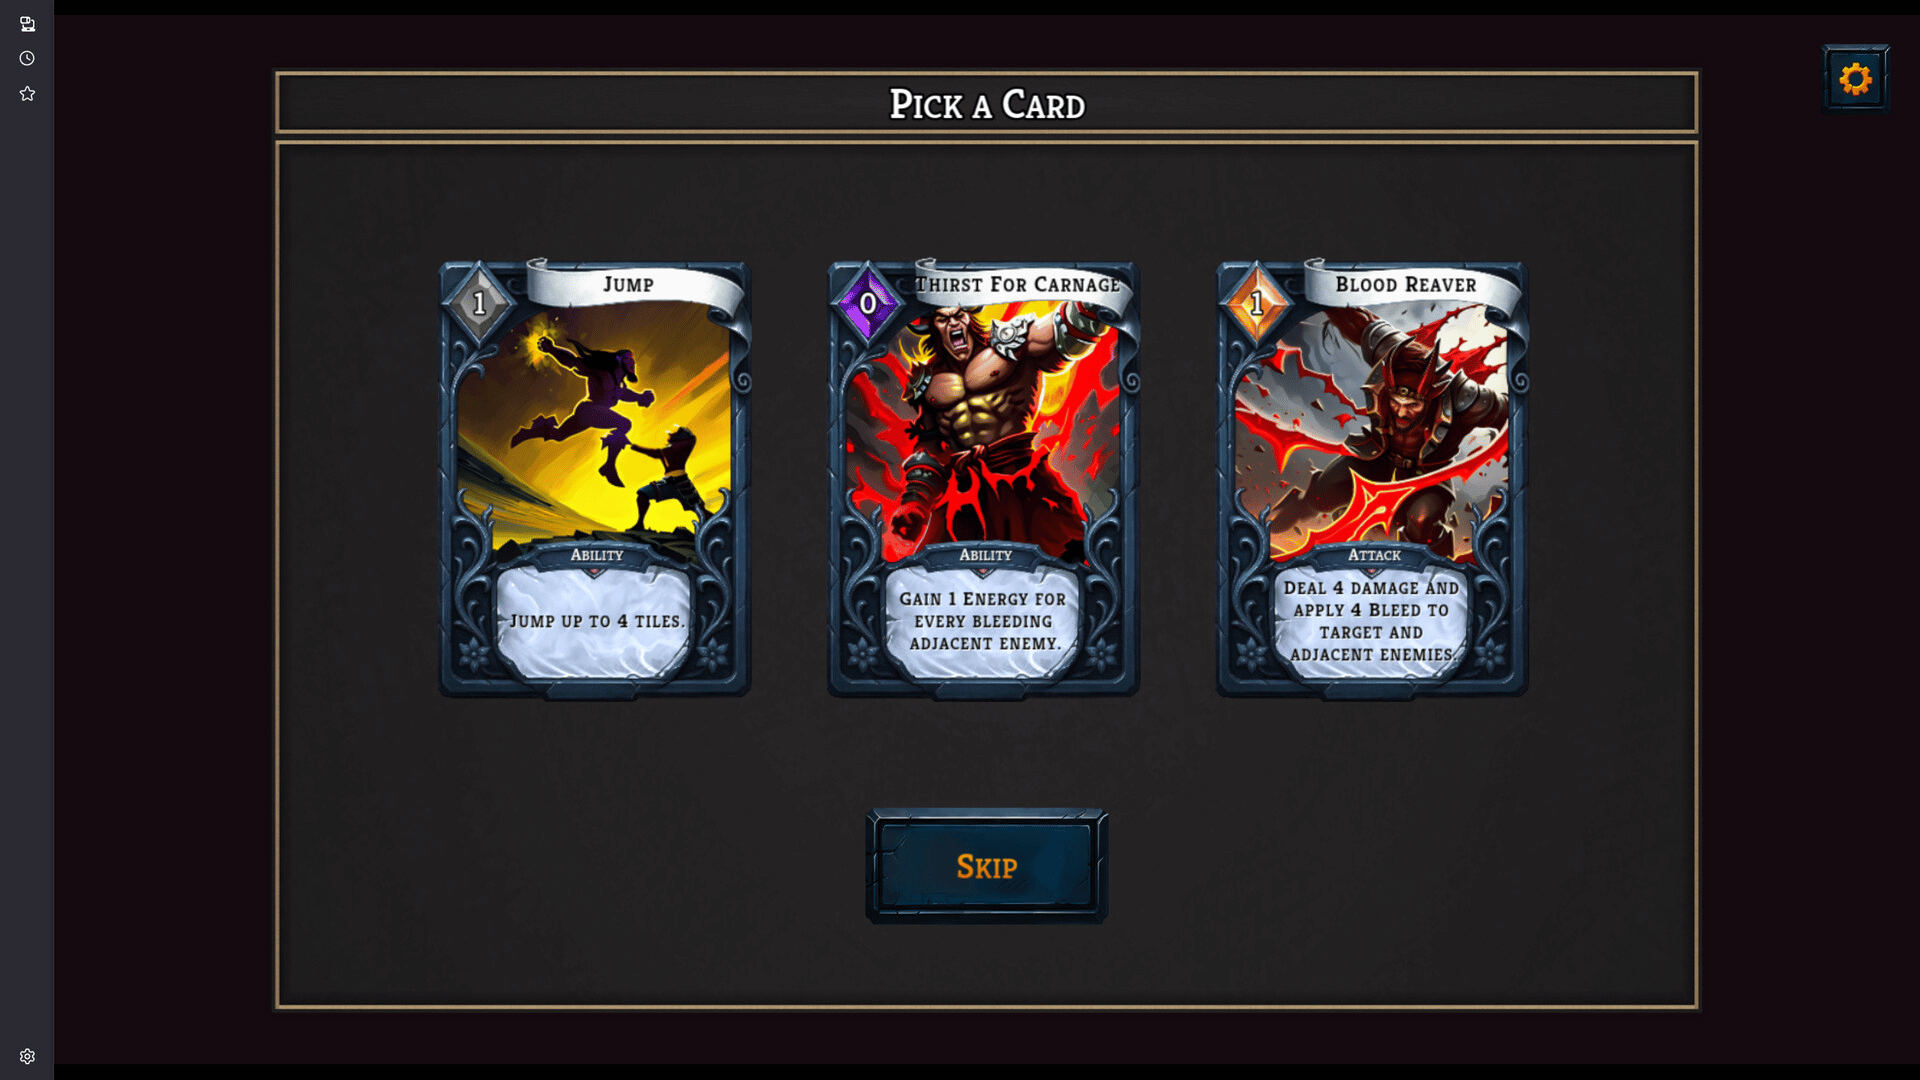
Task: Choose the Thirst For Carnage card
Action: [x=984, y=479]
